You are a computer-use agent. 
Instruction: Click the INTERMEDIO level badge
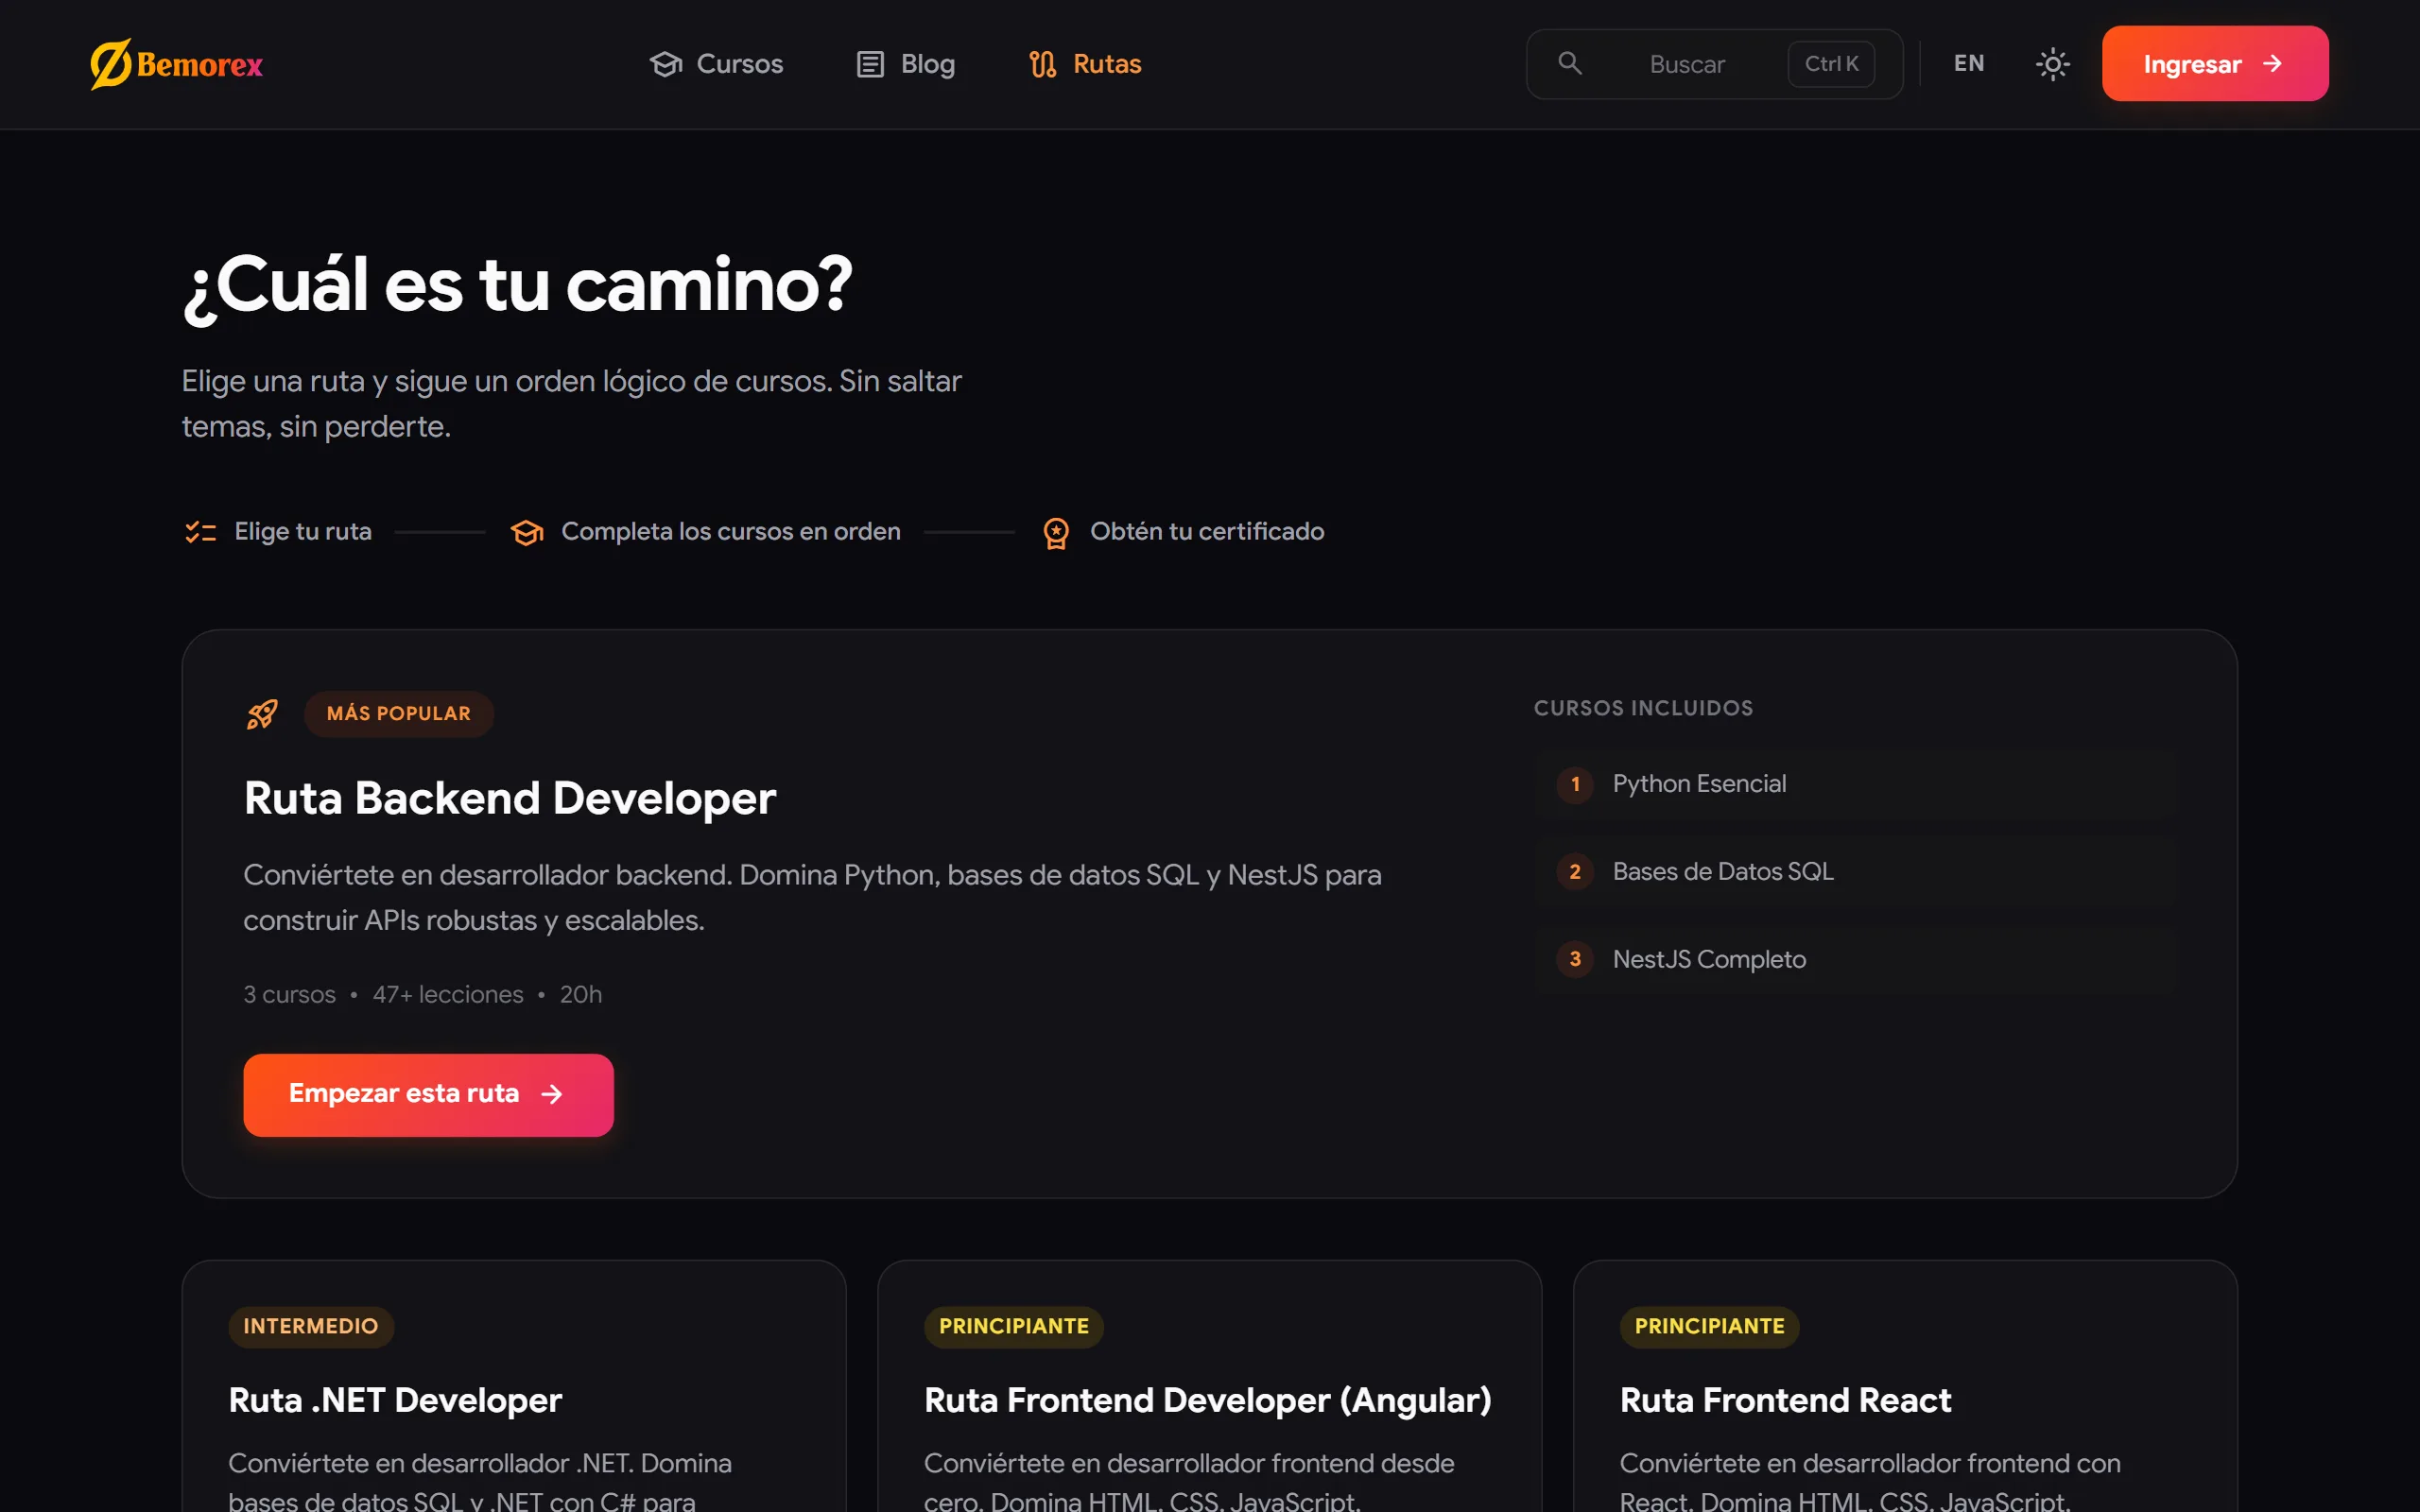pos(311,1327)
